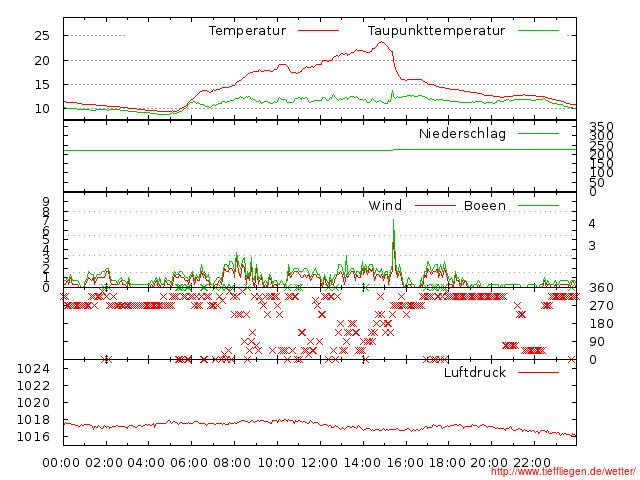Select the Wind legend label

pyautogui.click(x=385, y=206)
